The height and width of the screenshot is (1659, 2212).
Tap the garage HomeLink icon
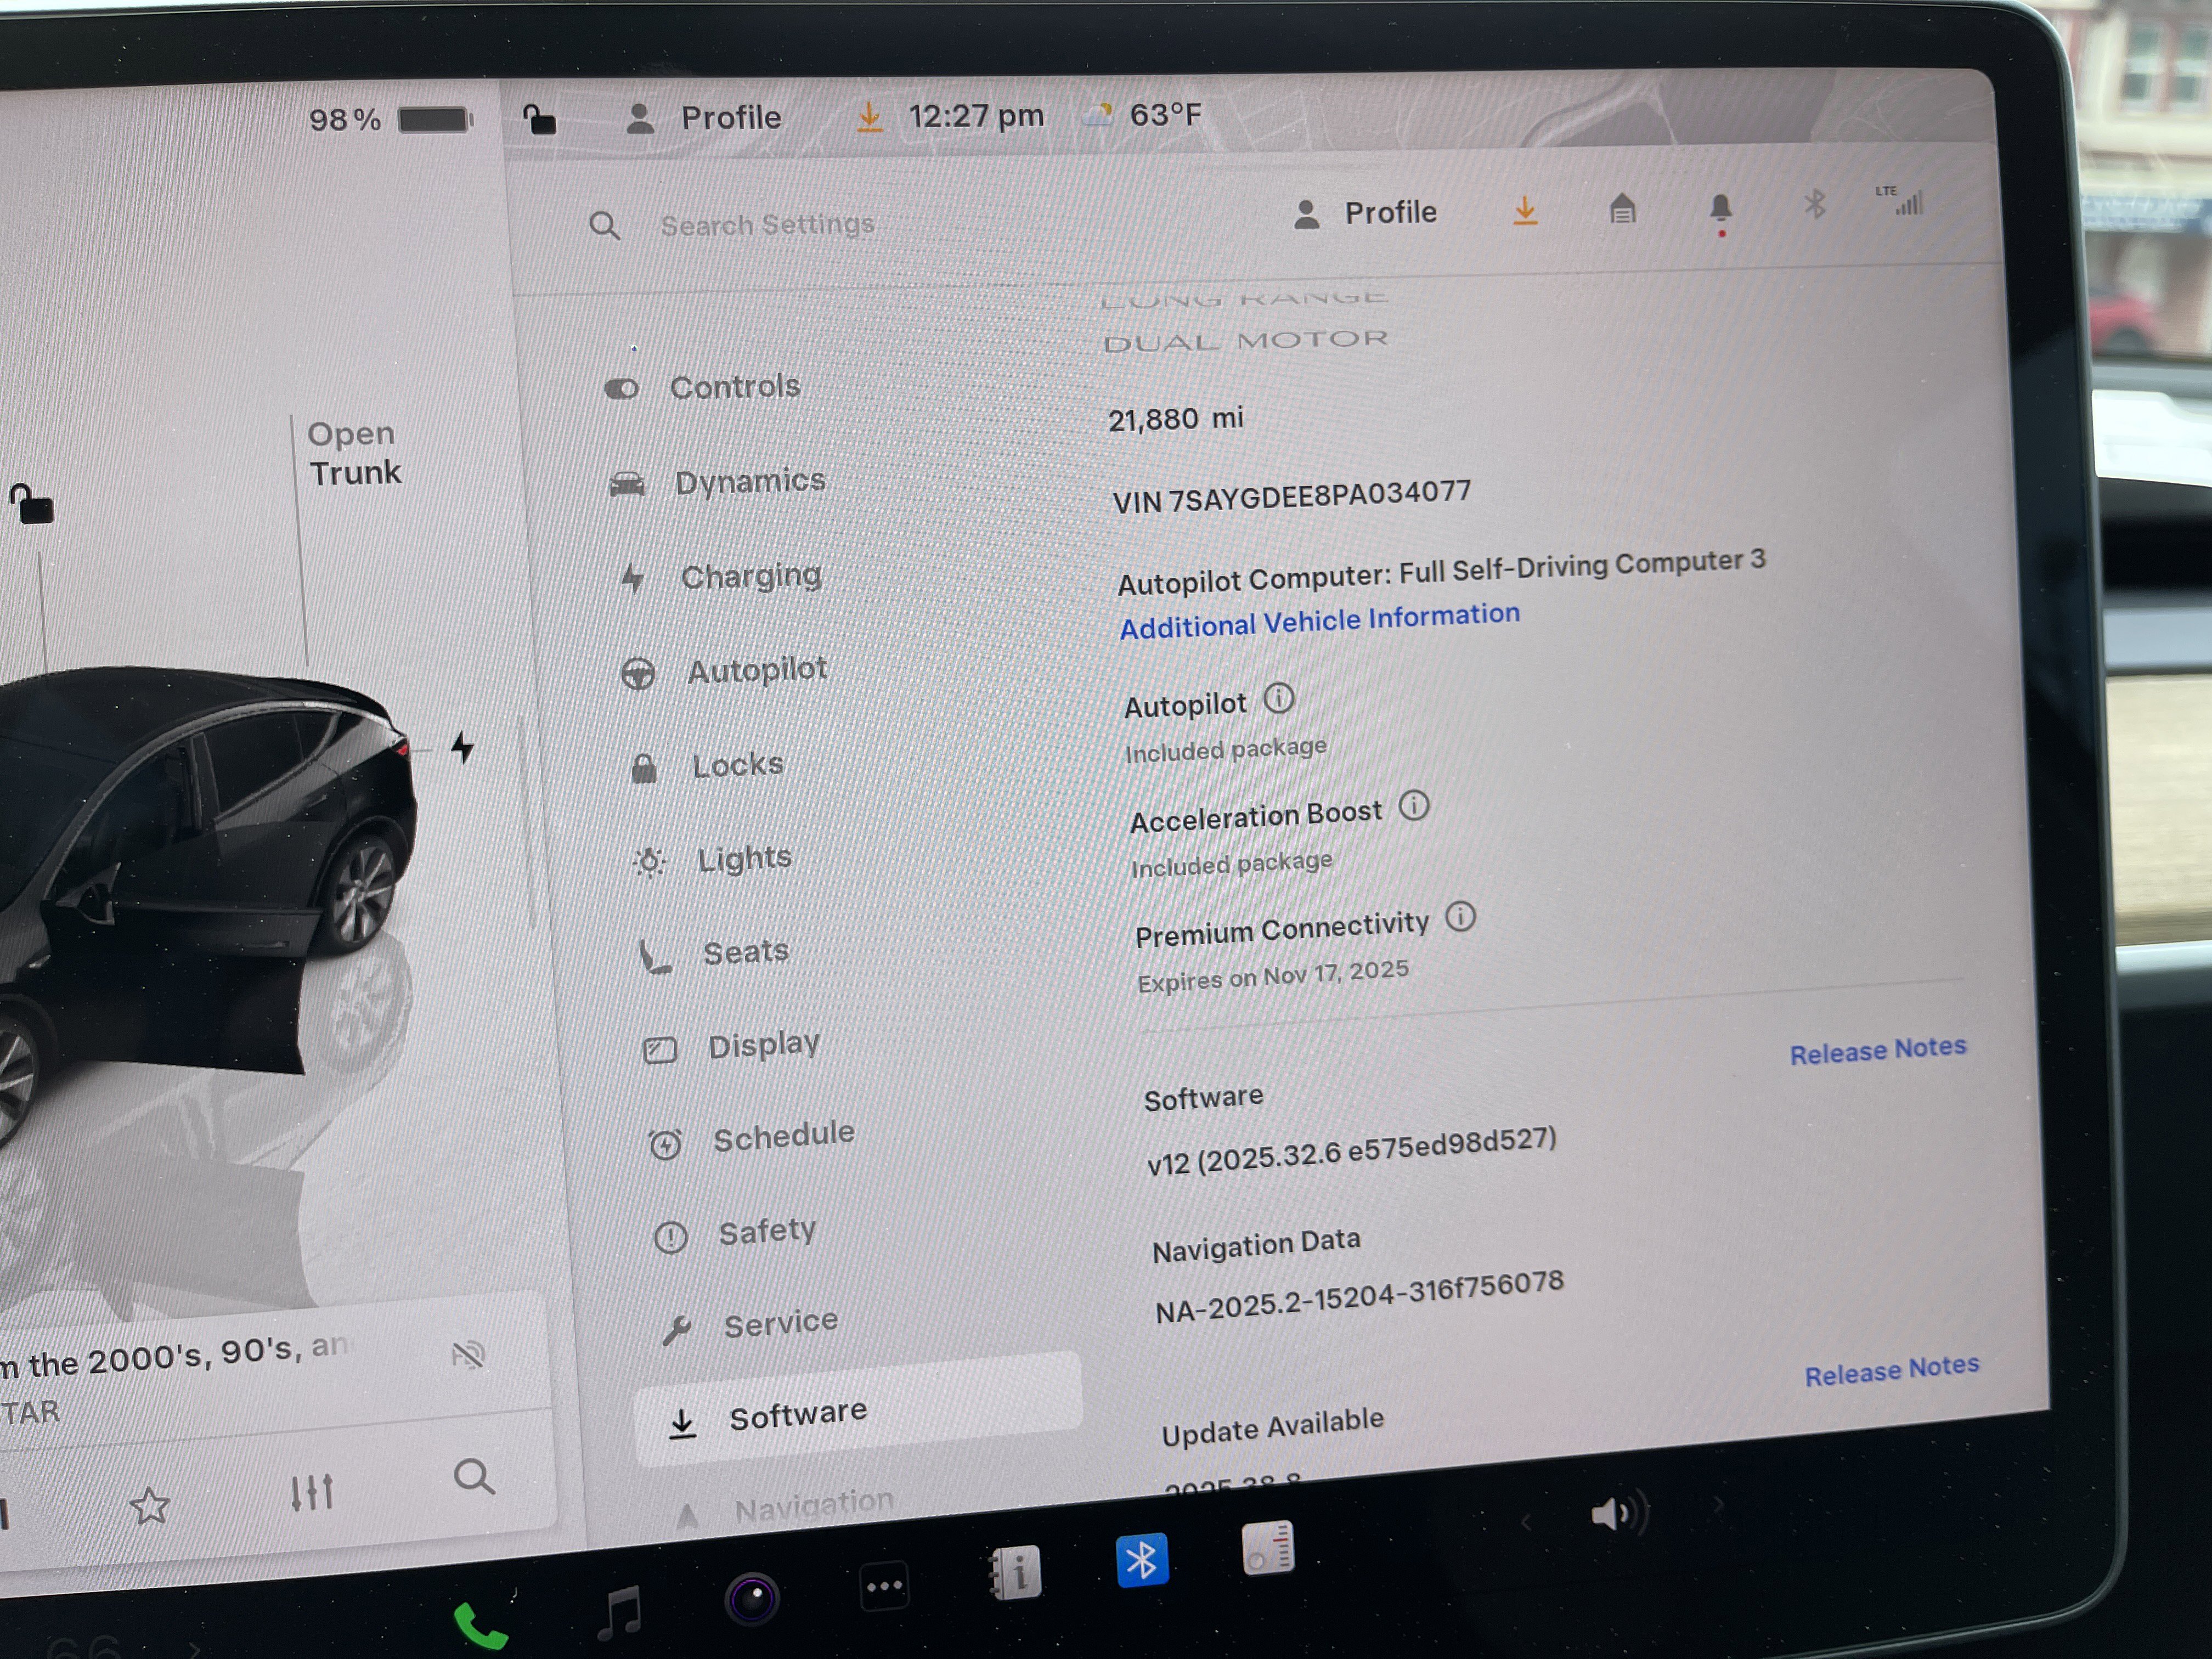(1622, 209)
